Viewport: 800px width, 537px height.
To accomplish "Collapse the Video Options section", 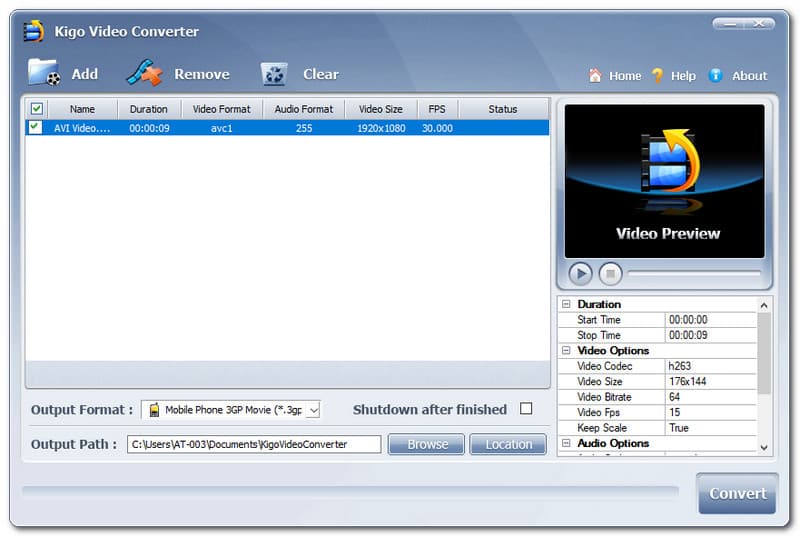I will 566,351.
